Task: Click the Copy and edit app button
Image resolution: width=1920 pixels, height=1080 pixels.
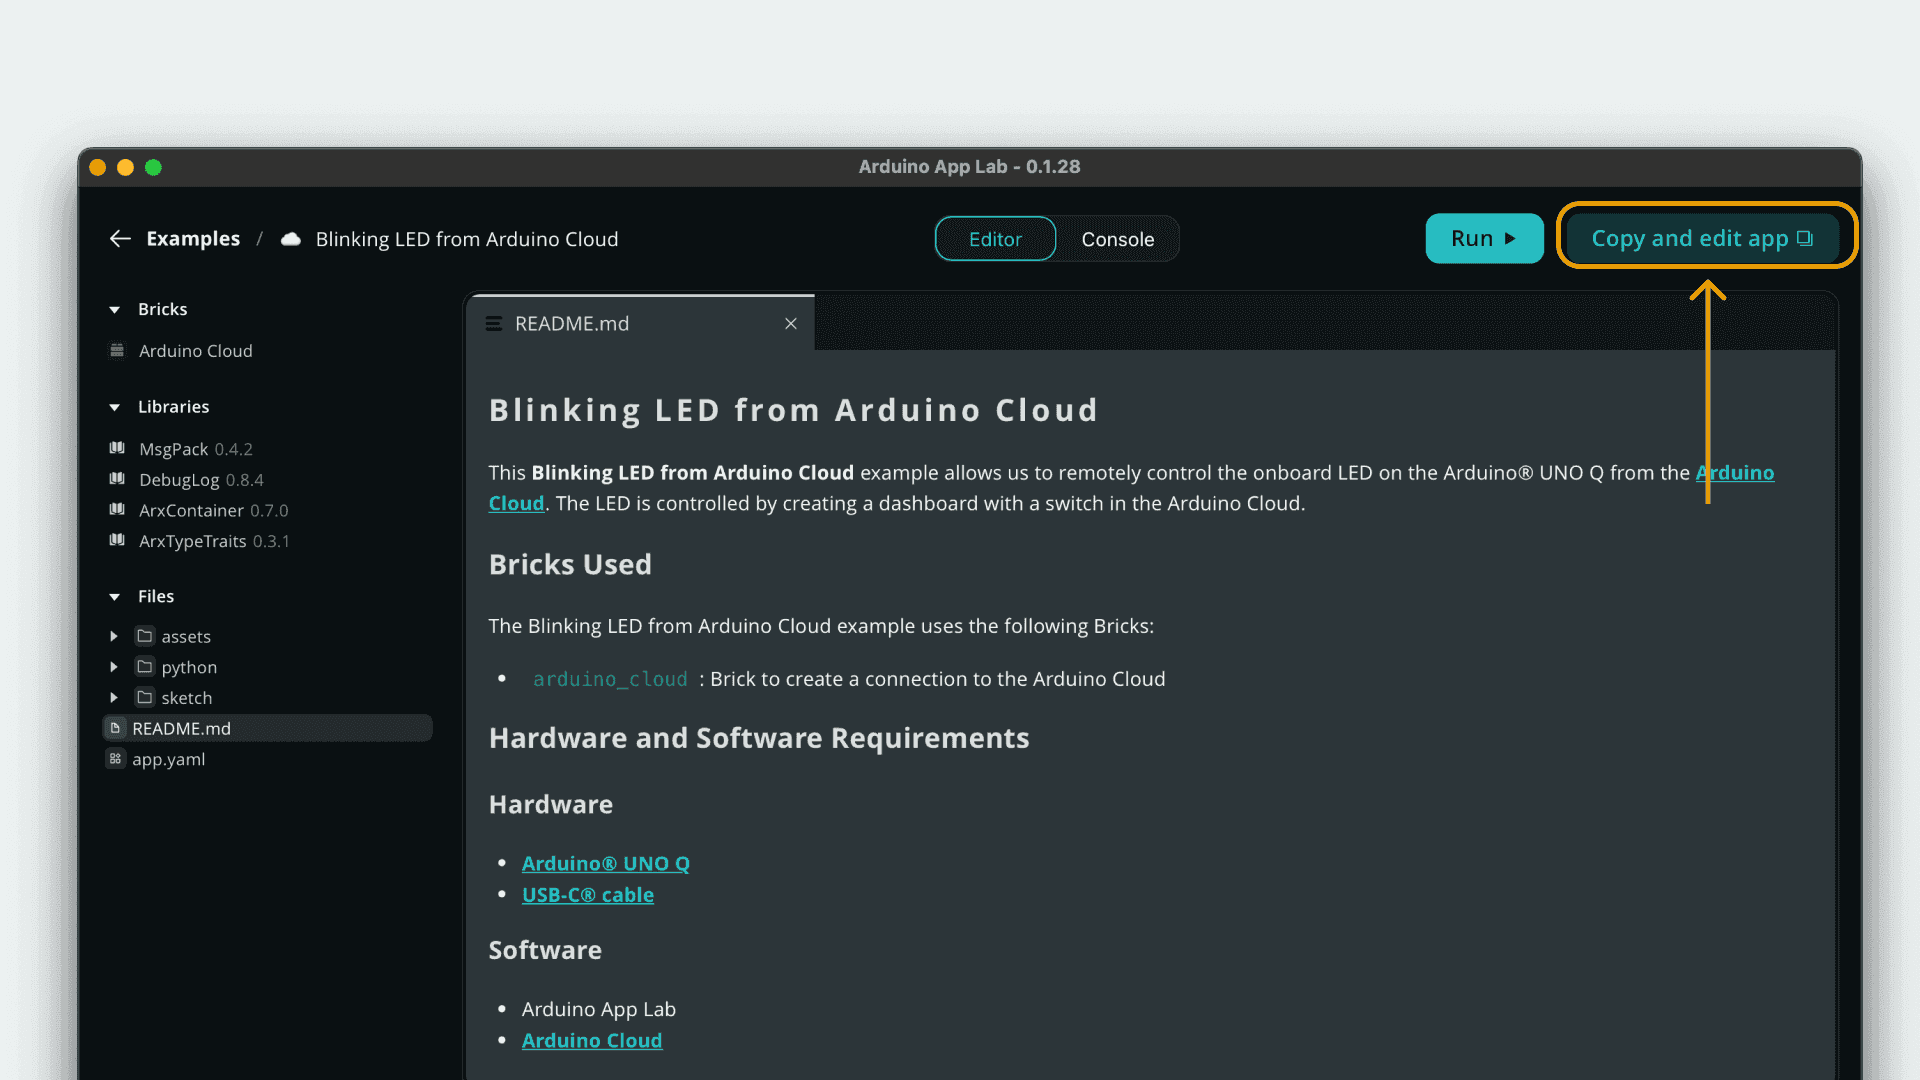Action: 1704,238
